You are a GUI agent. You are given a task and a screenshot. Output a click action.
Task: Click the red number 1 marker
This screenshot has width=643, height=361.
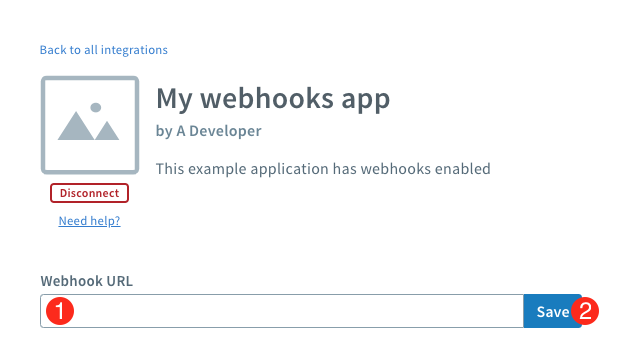point(60,311)
